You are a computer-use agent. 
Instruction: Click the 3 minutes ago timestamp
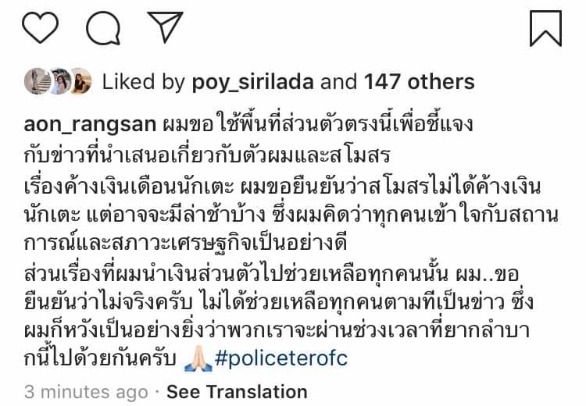(x=86, y=392)
